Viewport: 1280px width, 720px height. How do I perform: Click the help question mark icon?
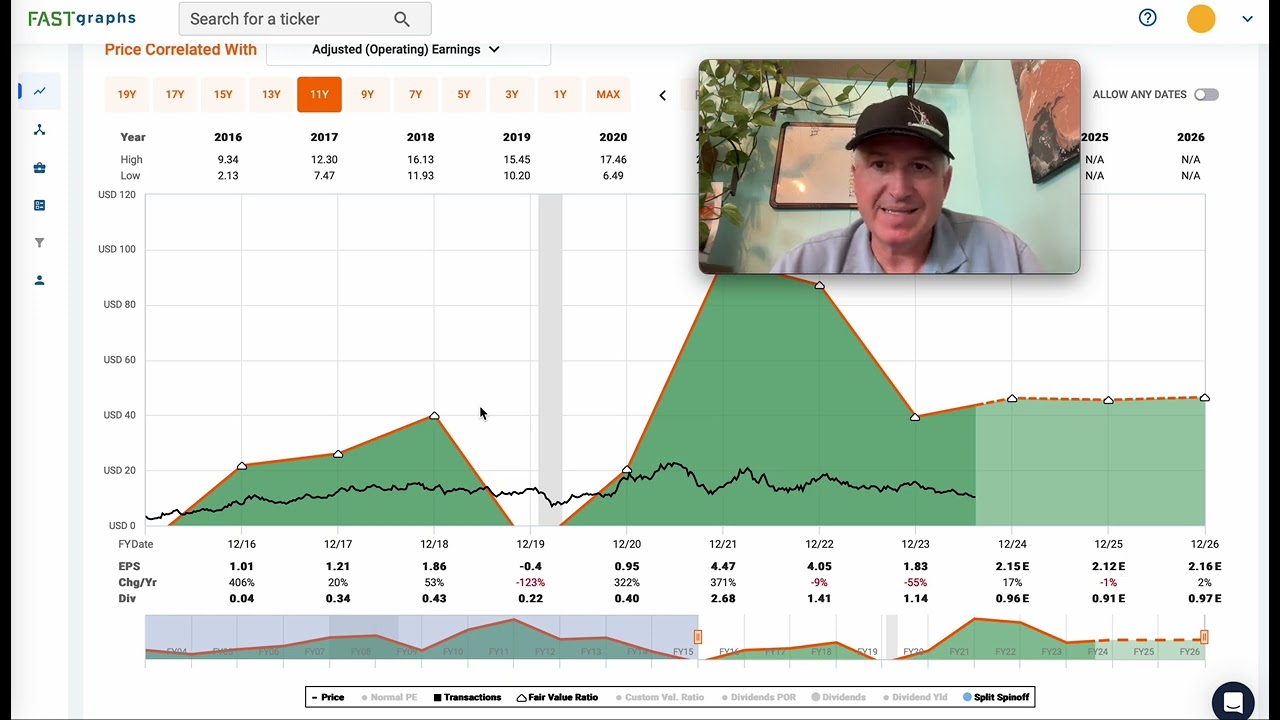(x=1148, y=18)
